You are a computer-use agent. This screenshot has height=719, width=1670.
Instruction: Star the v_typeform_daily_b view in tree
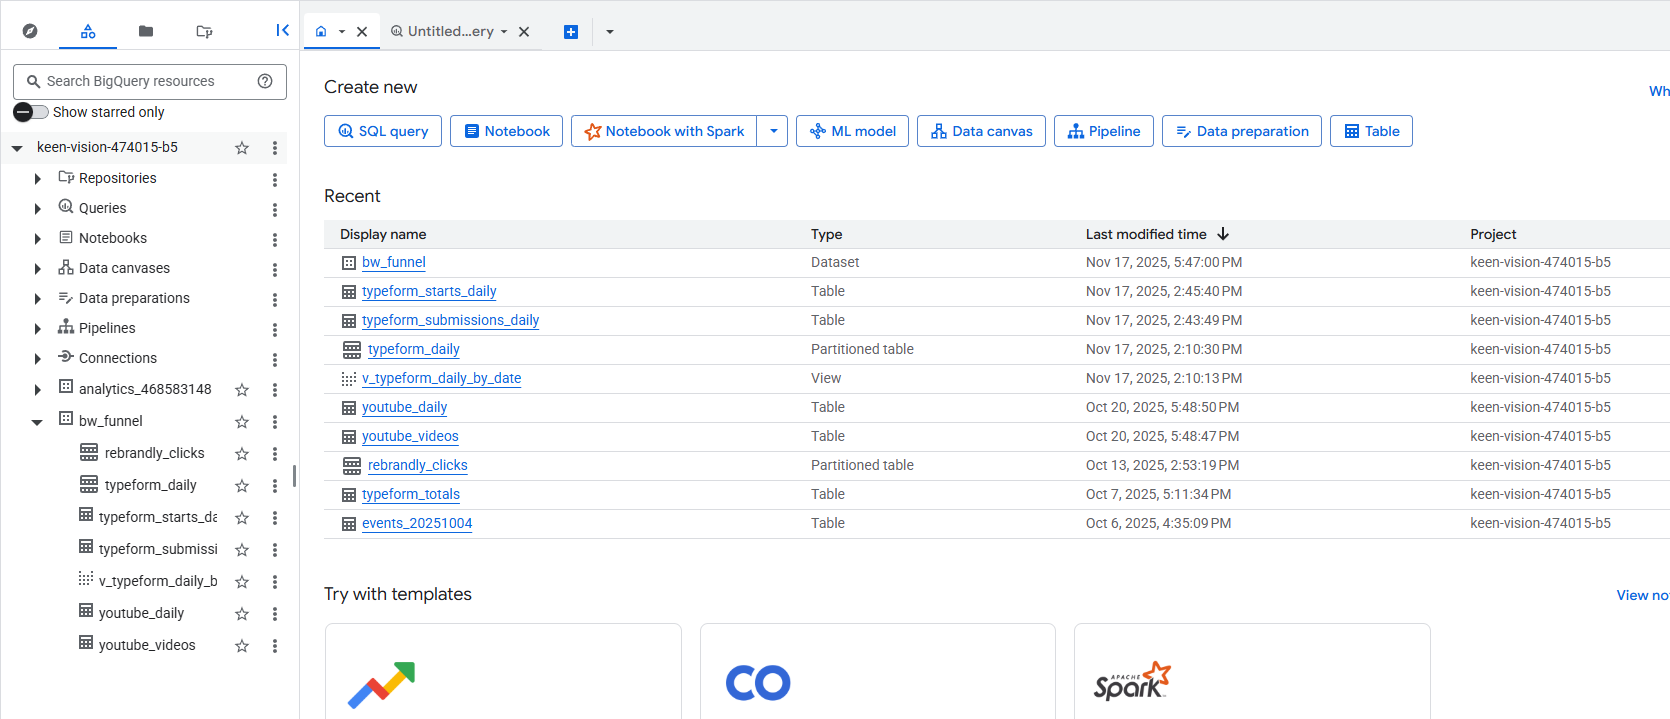point(242,582)
